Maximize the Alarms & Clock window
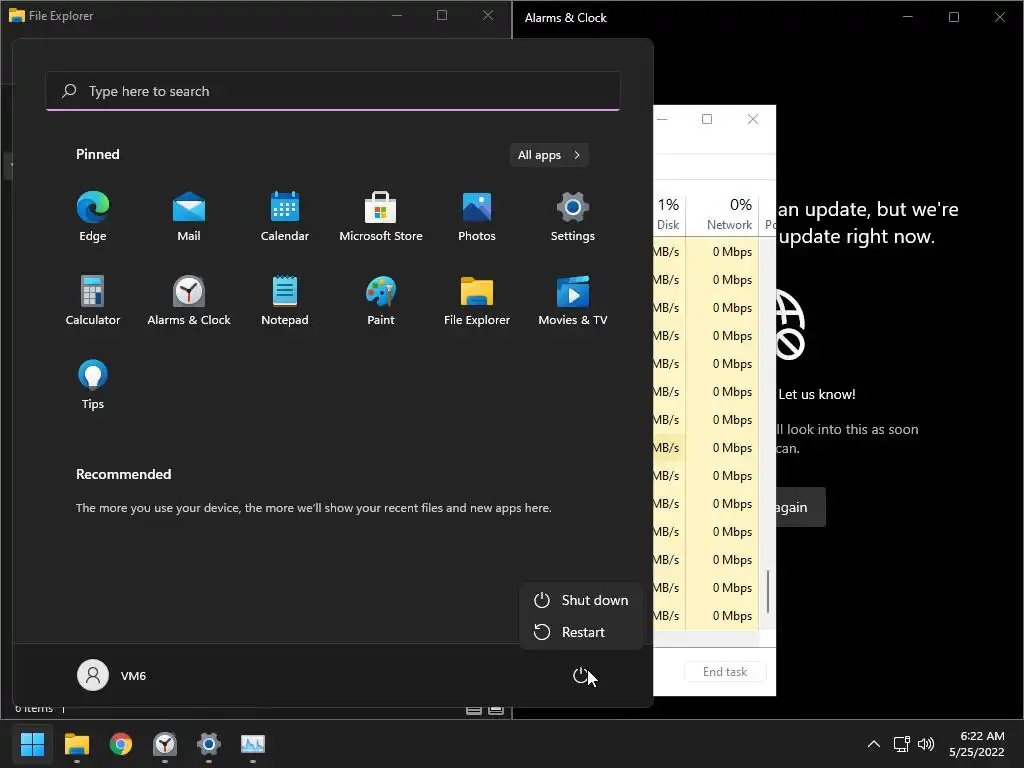 coord(954,17)
